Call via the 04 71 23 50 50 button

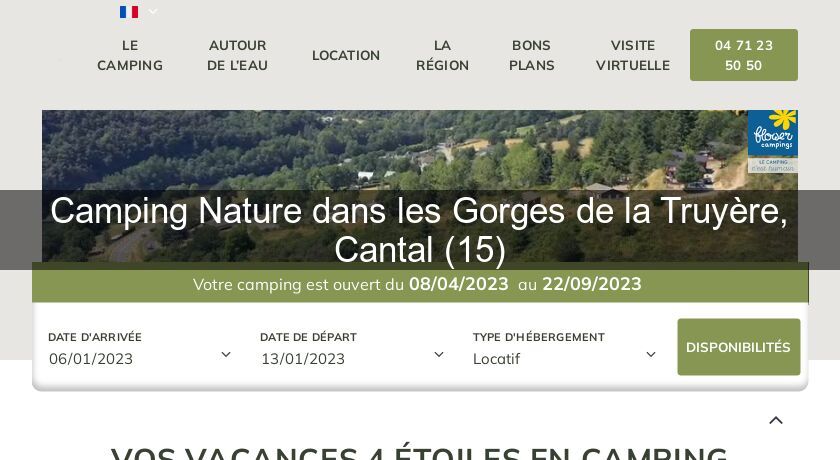click(744, 55)
